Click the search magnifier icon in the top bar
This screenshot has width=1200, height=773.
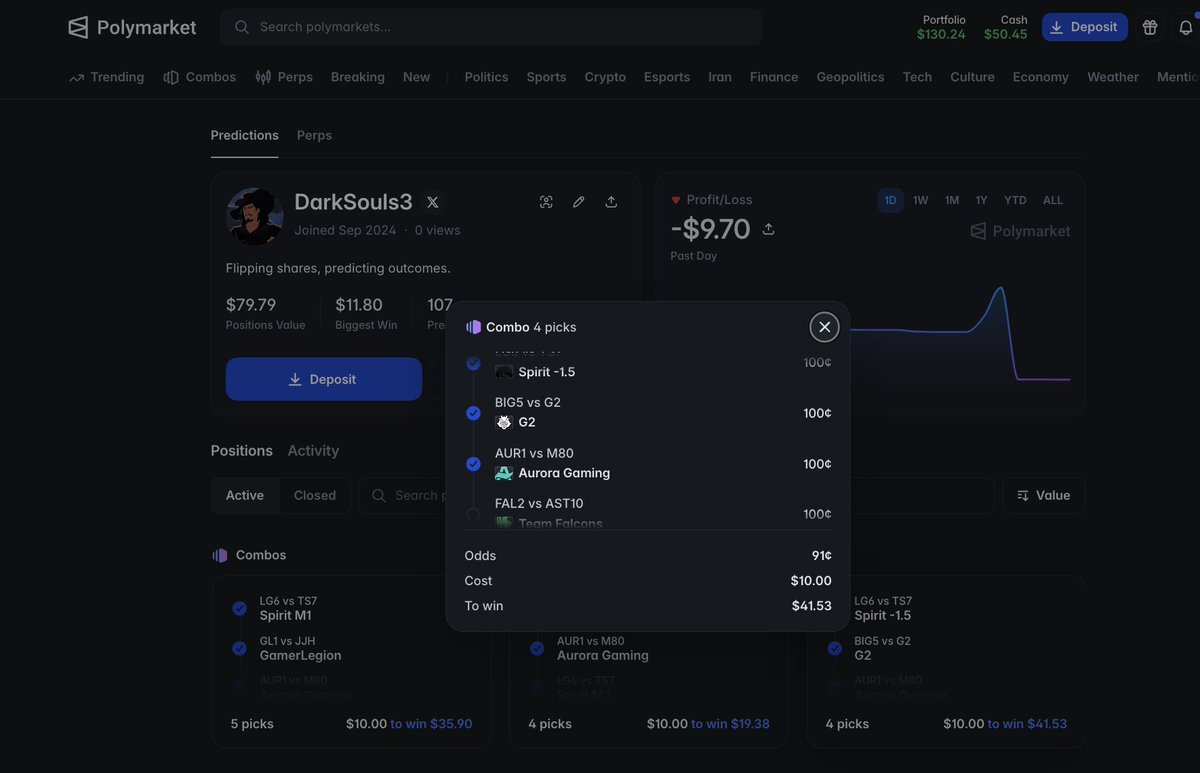(x=242, y=27)
